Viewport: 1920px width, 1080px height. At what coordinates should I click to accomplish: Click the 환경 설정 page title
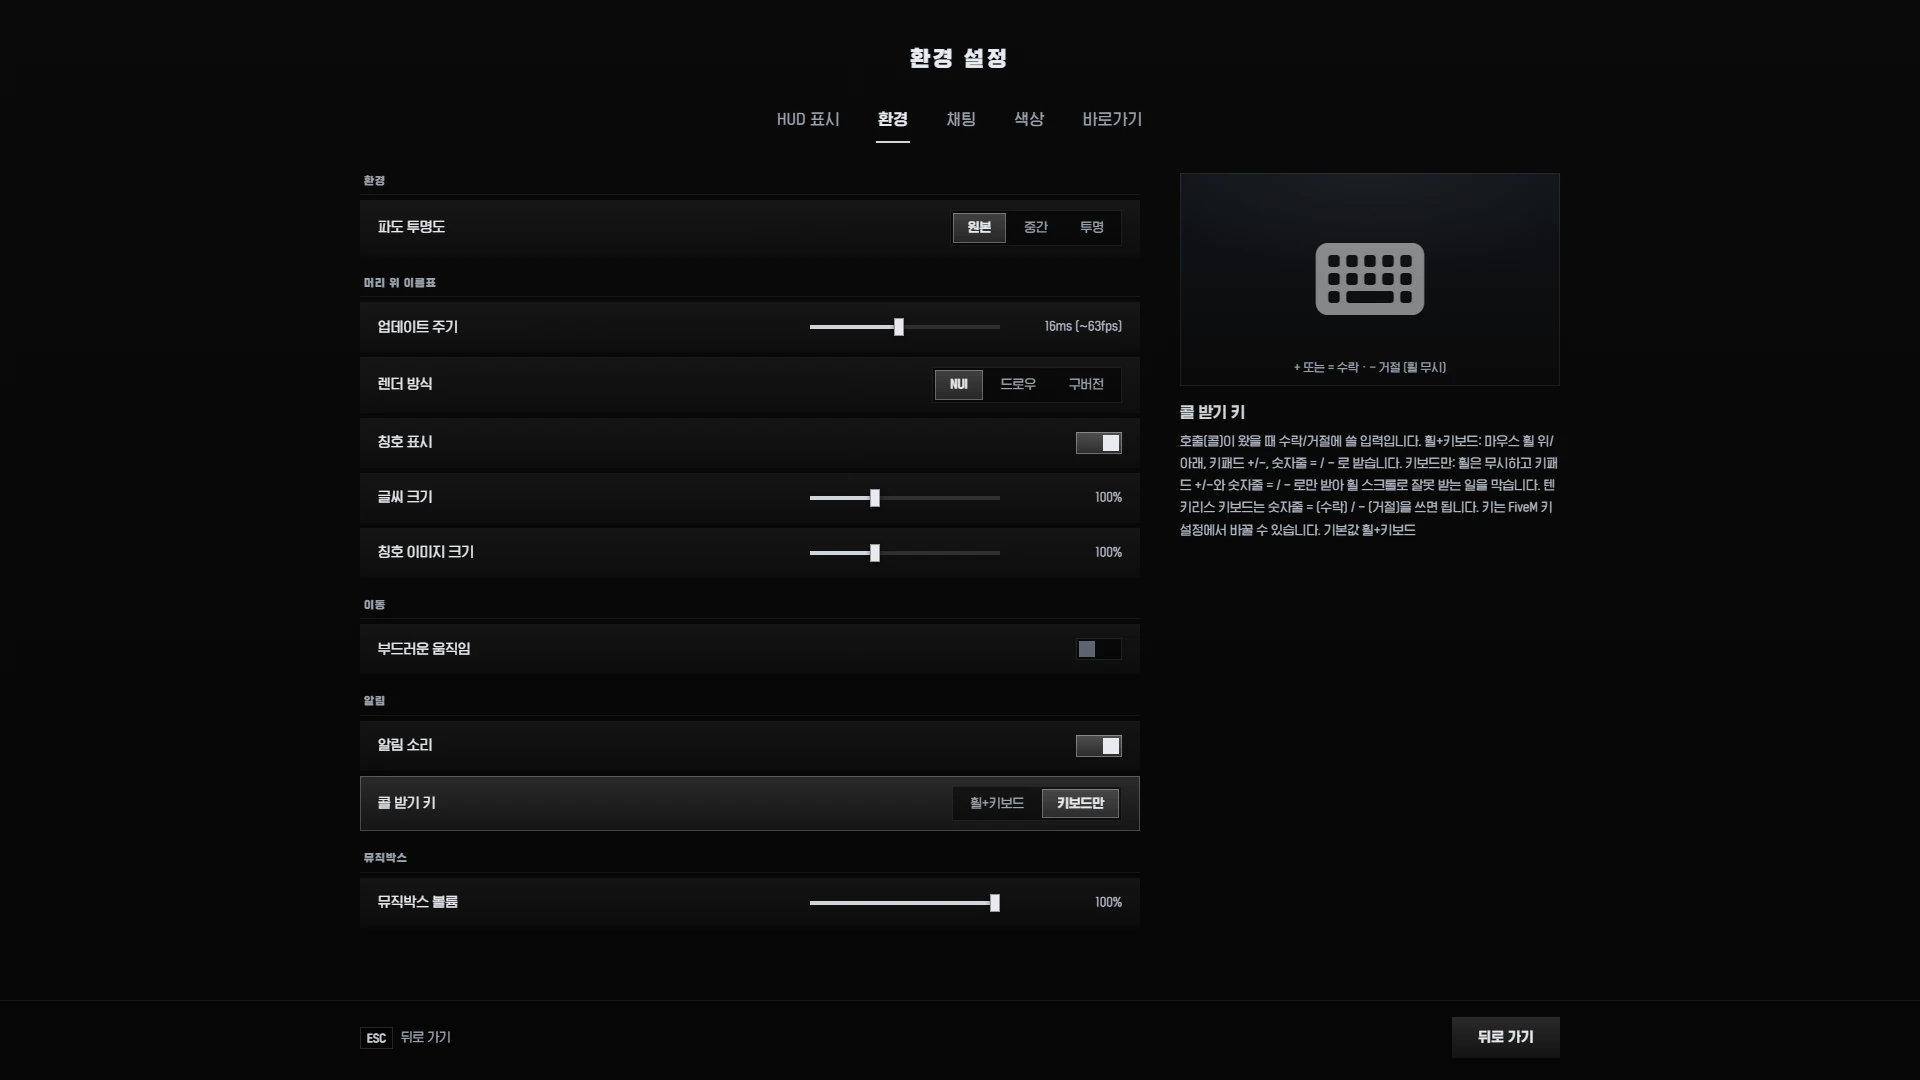[x=958, y=58]
